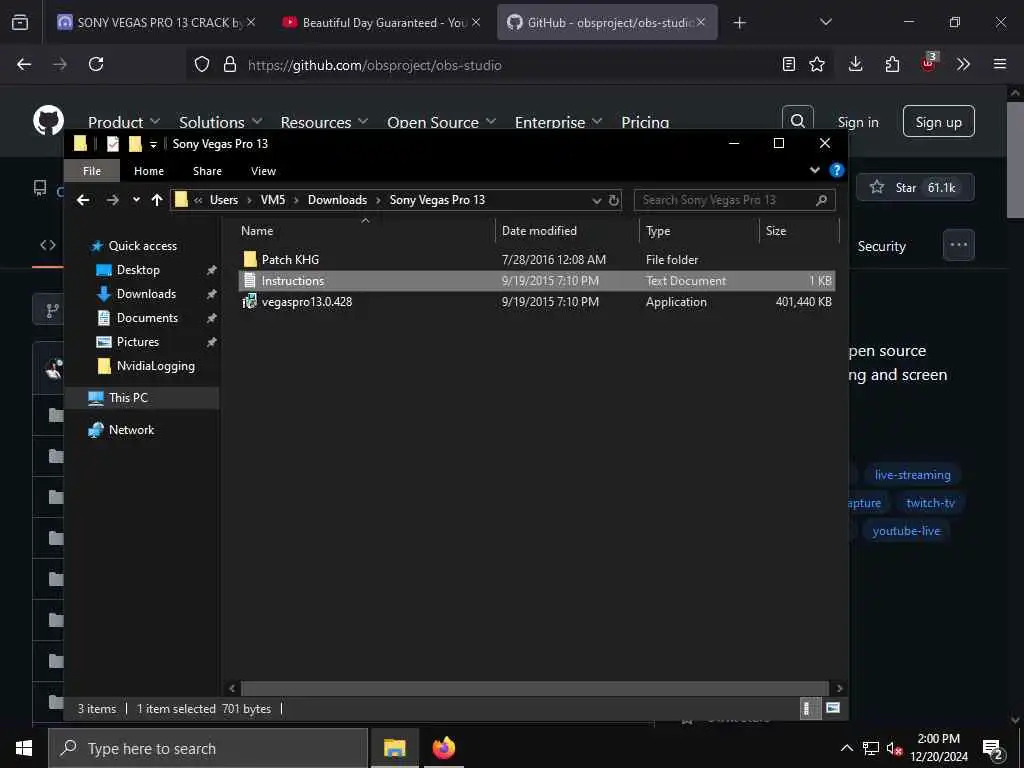Open youtube-live topic tag
1024x768 pixels.
click(x=906, y=531)
